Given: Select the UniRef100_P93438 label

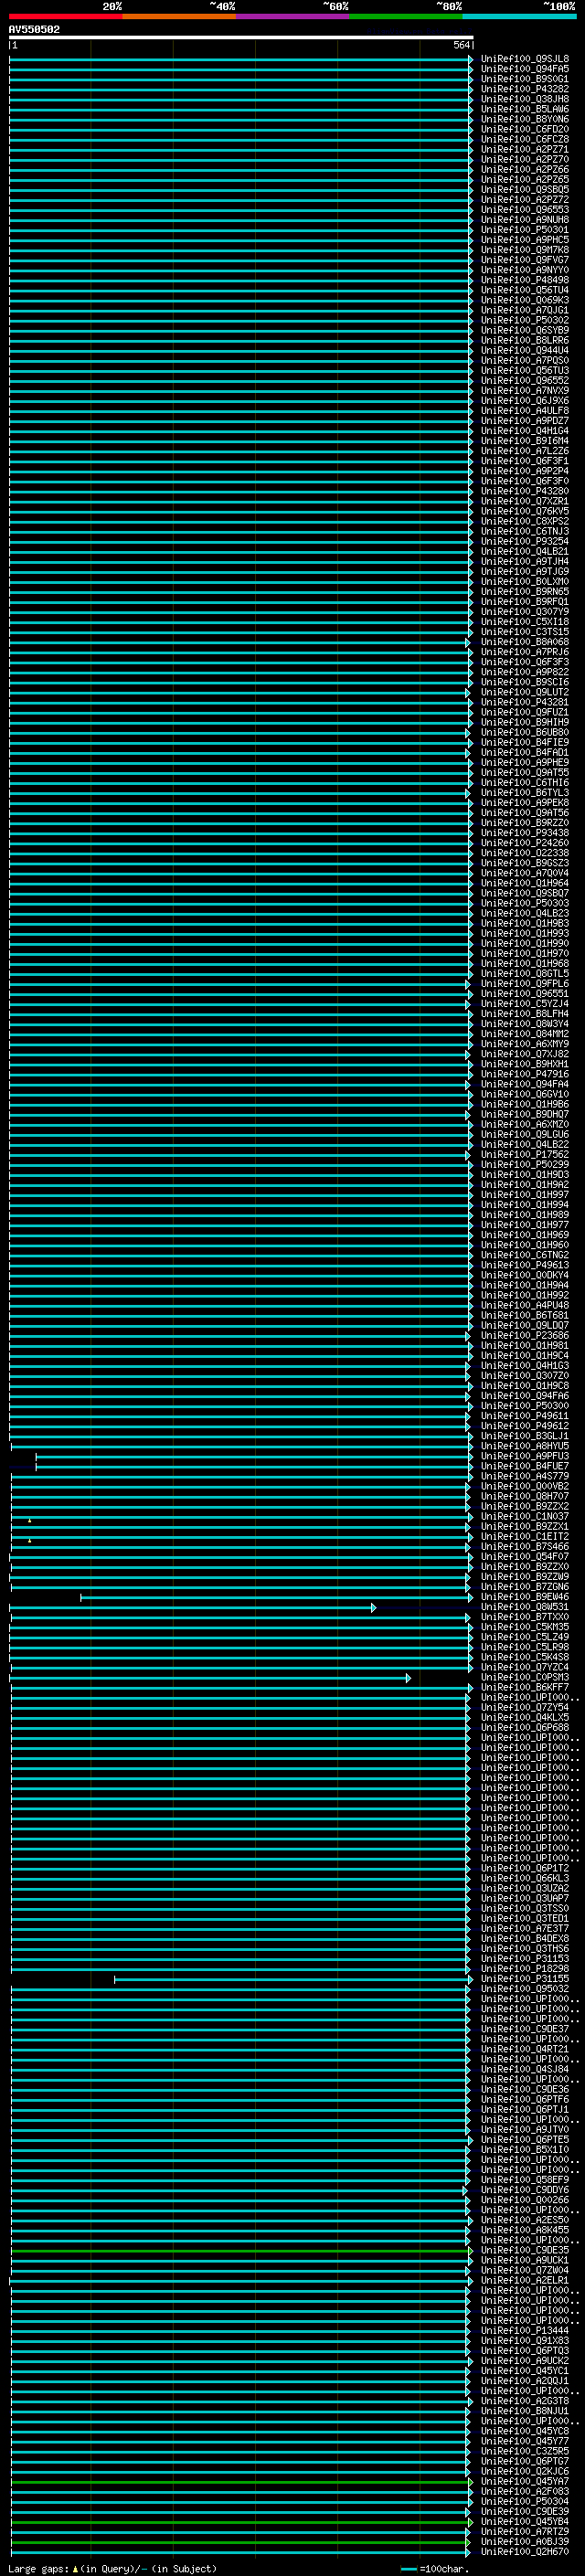Looking at the screenshot, I should tap(525, 832).
